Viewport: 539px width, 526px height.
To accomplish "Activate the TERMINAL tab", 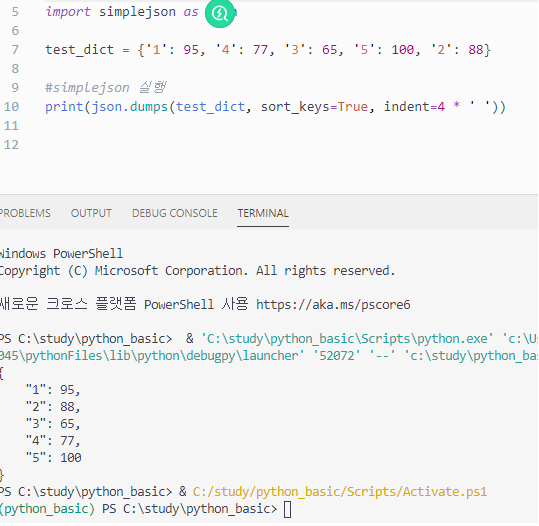I will tap(263, 213).
